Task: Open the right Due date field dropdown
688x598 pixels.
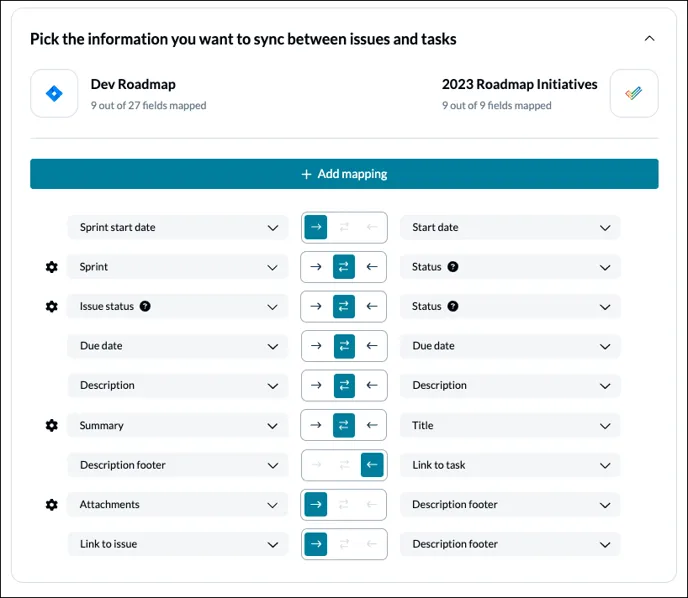Action: click(510, 346)
